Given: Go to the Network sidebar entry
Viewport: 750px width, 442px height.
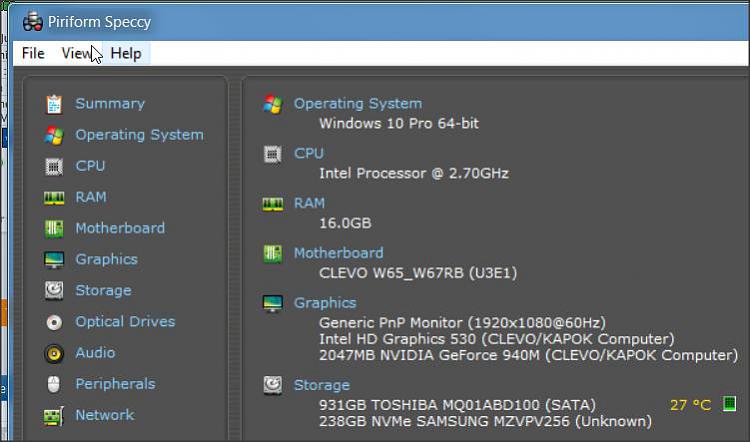Looking at the screenshot, I should (105, 415).
